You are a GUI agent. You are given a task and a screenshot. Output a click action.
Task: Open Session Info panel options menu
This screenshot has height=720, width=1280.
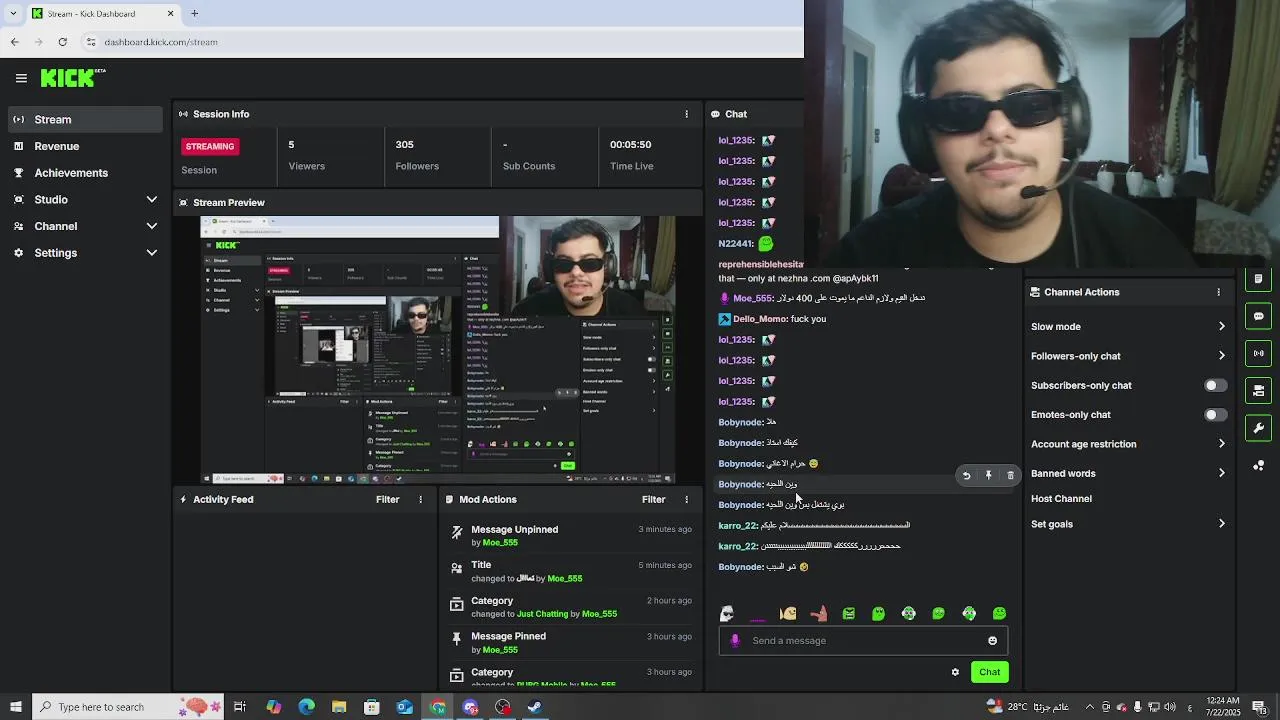686,114
